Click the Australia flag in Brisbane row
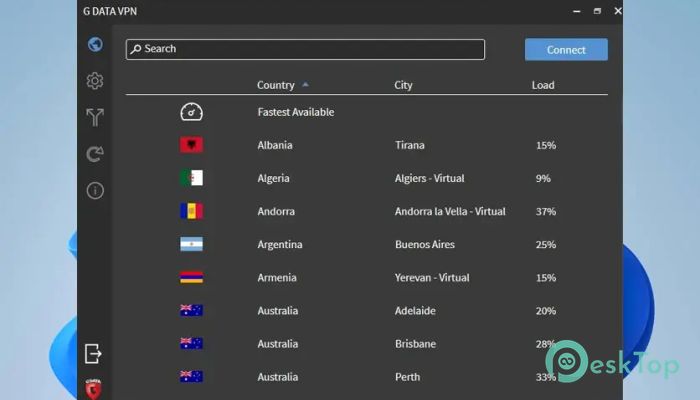This screenshot has width=700, height=400. [x=192, y=343]
